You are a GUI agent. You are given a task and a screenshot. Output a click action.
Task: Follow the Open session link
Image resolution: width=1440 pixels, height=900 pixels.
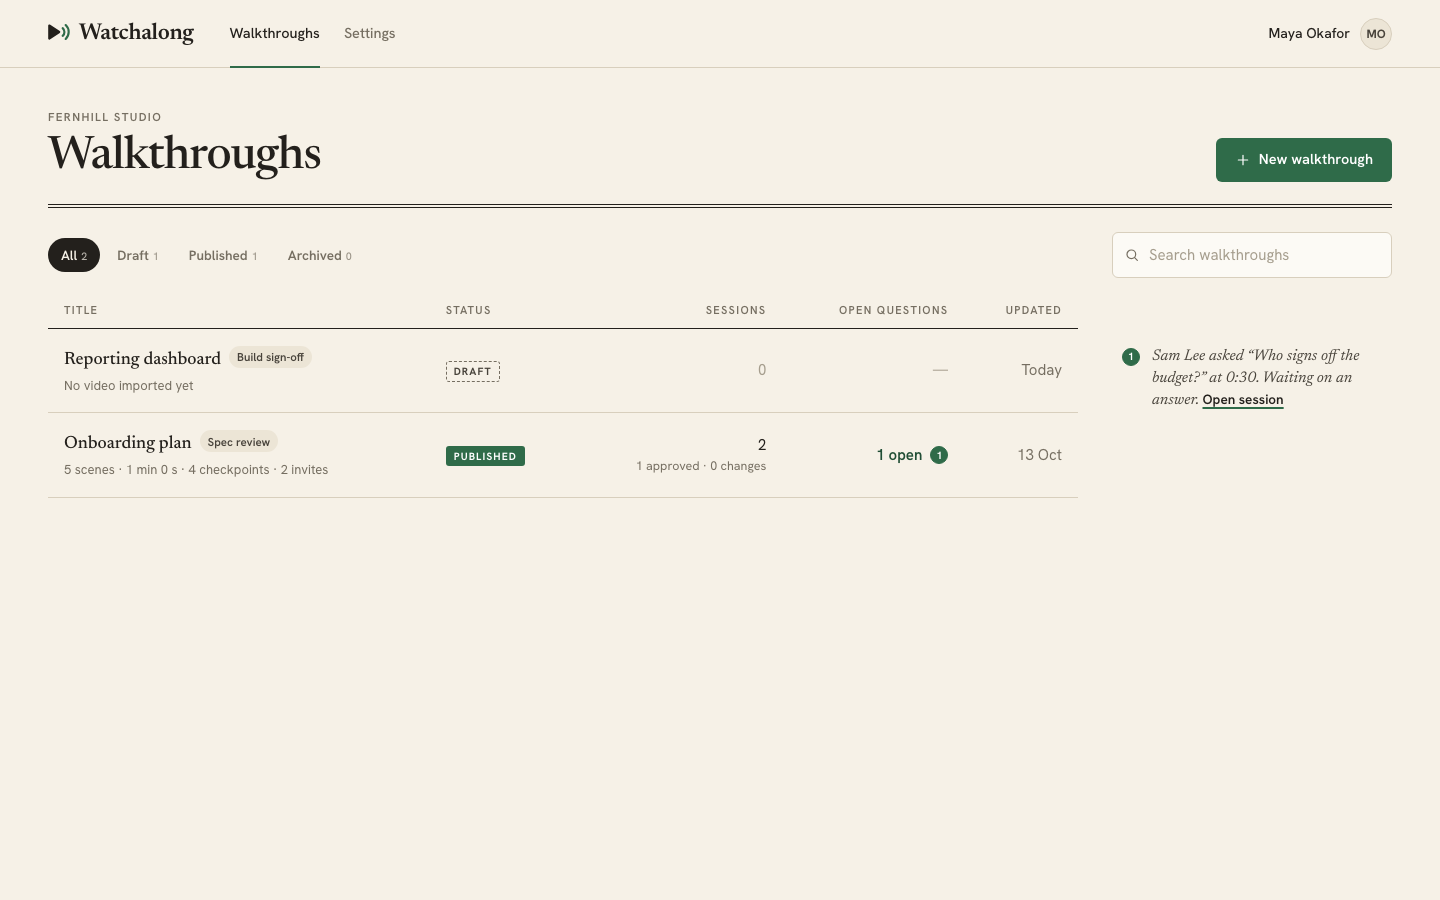click(x=1243, y=400)
